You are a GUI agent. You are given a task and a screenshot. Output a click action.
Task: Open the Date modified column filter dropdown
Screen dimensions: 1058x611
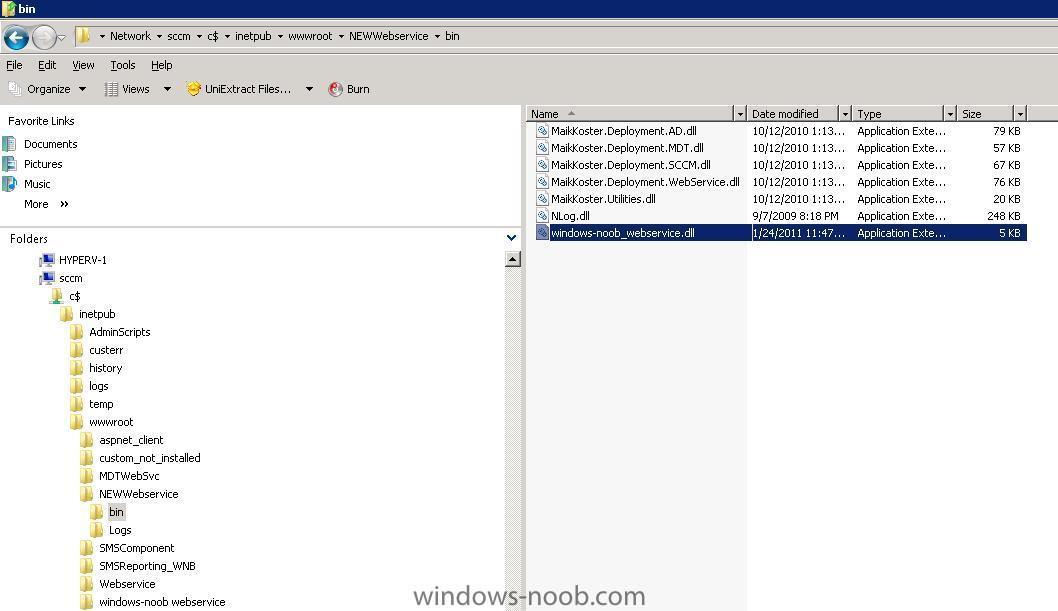point(845,114)
